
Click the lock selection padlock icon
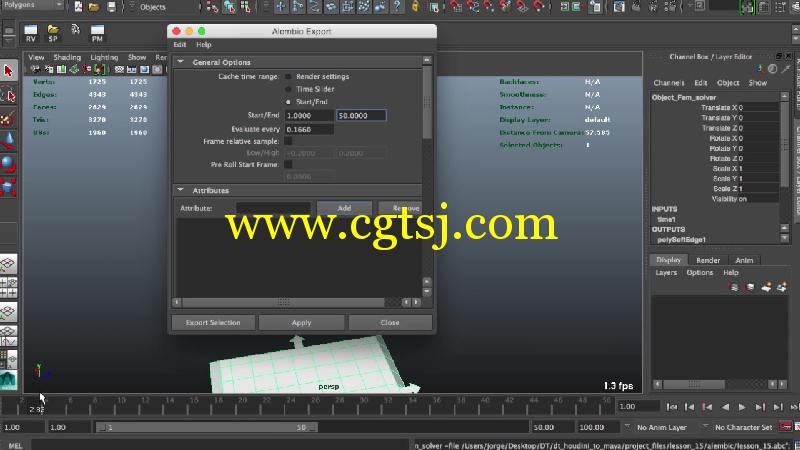pos(415,7)
